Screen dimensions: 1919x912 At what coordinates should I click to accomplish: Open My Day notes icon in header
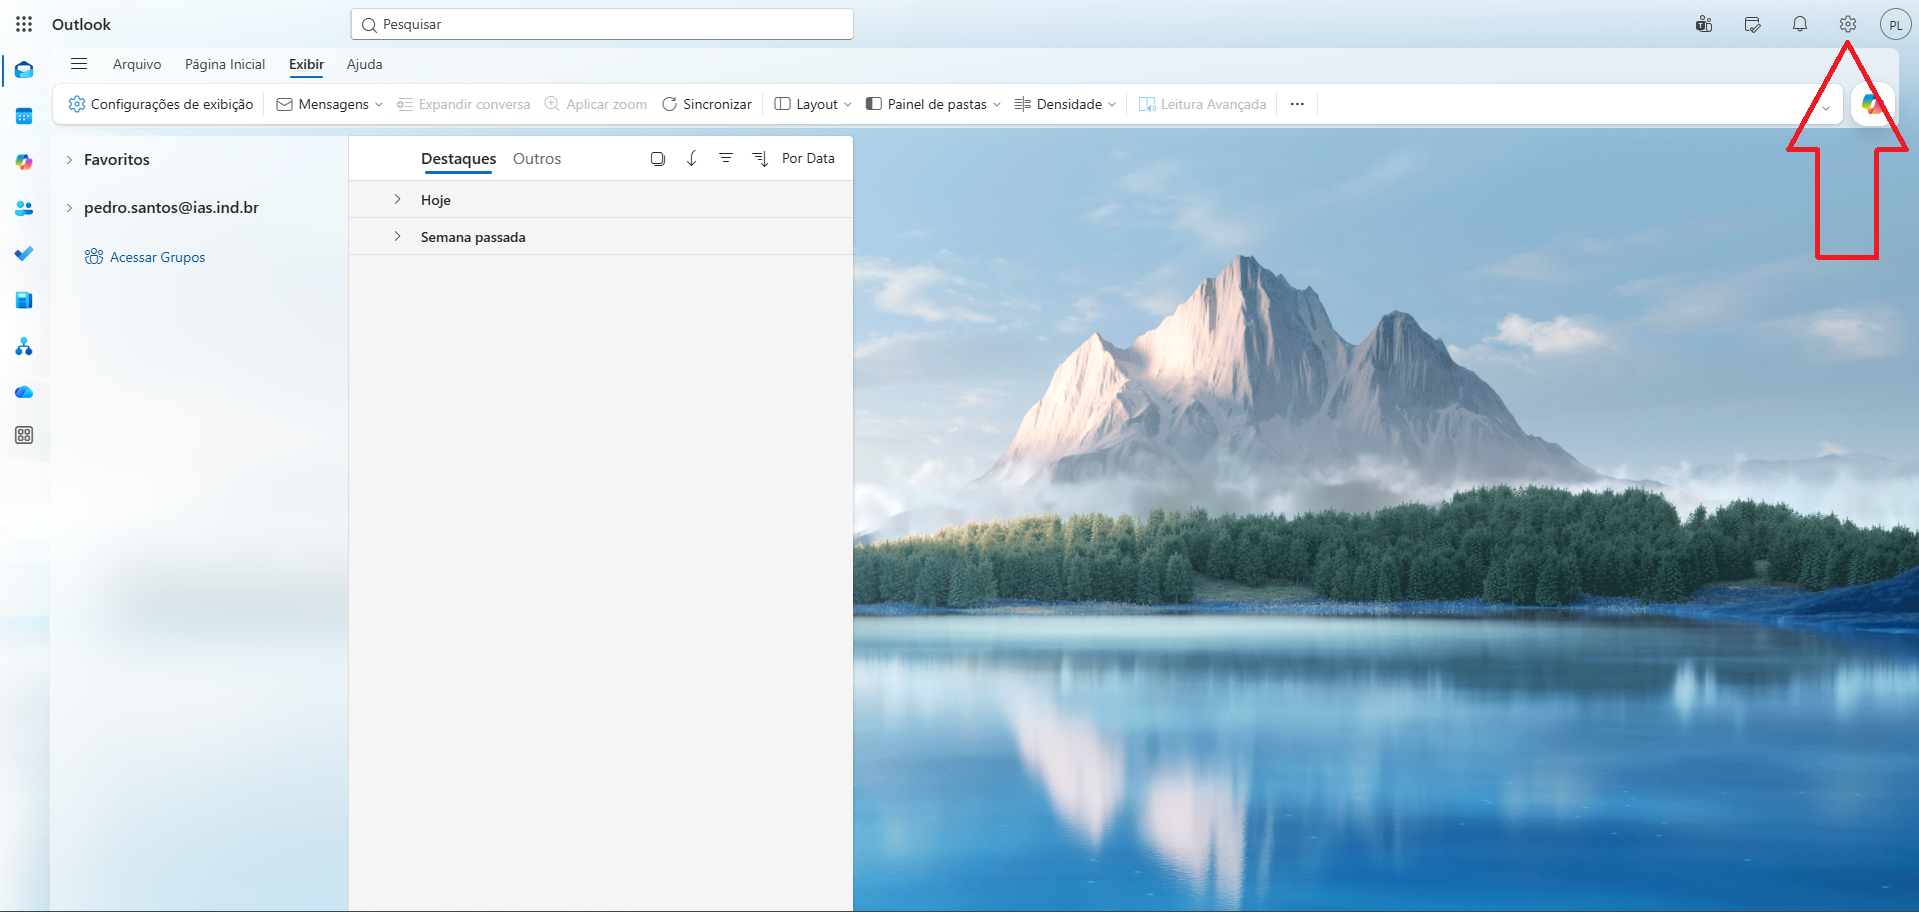(1752, 24)
